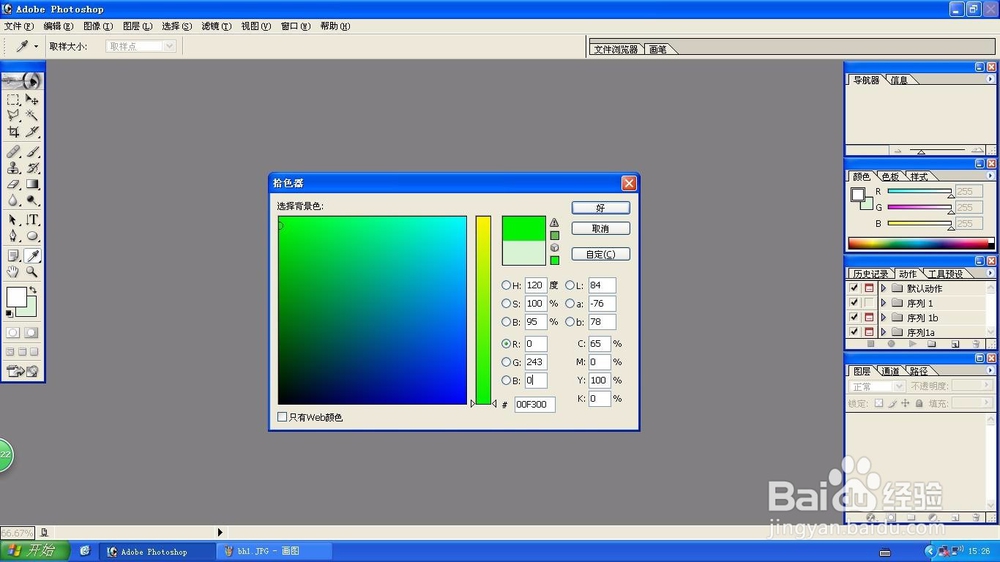Click the 开始 Start button
This screenshot has width=1000, height=562.
pos(34,551)
